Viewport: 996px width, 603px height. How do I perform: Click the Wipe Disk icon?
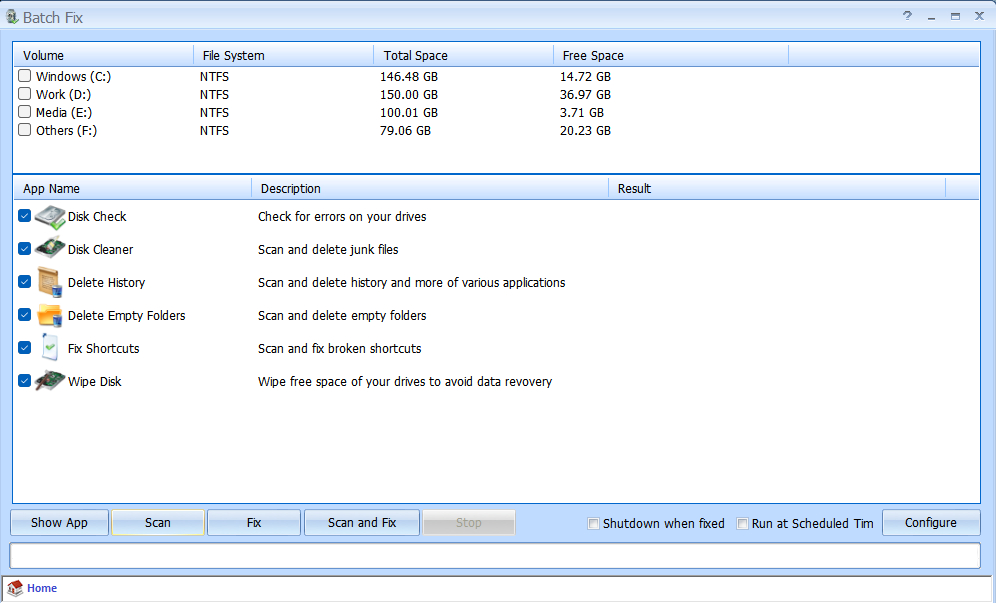50,381
